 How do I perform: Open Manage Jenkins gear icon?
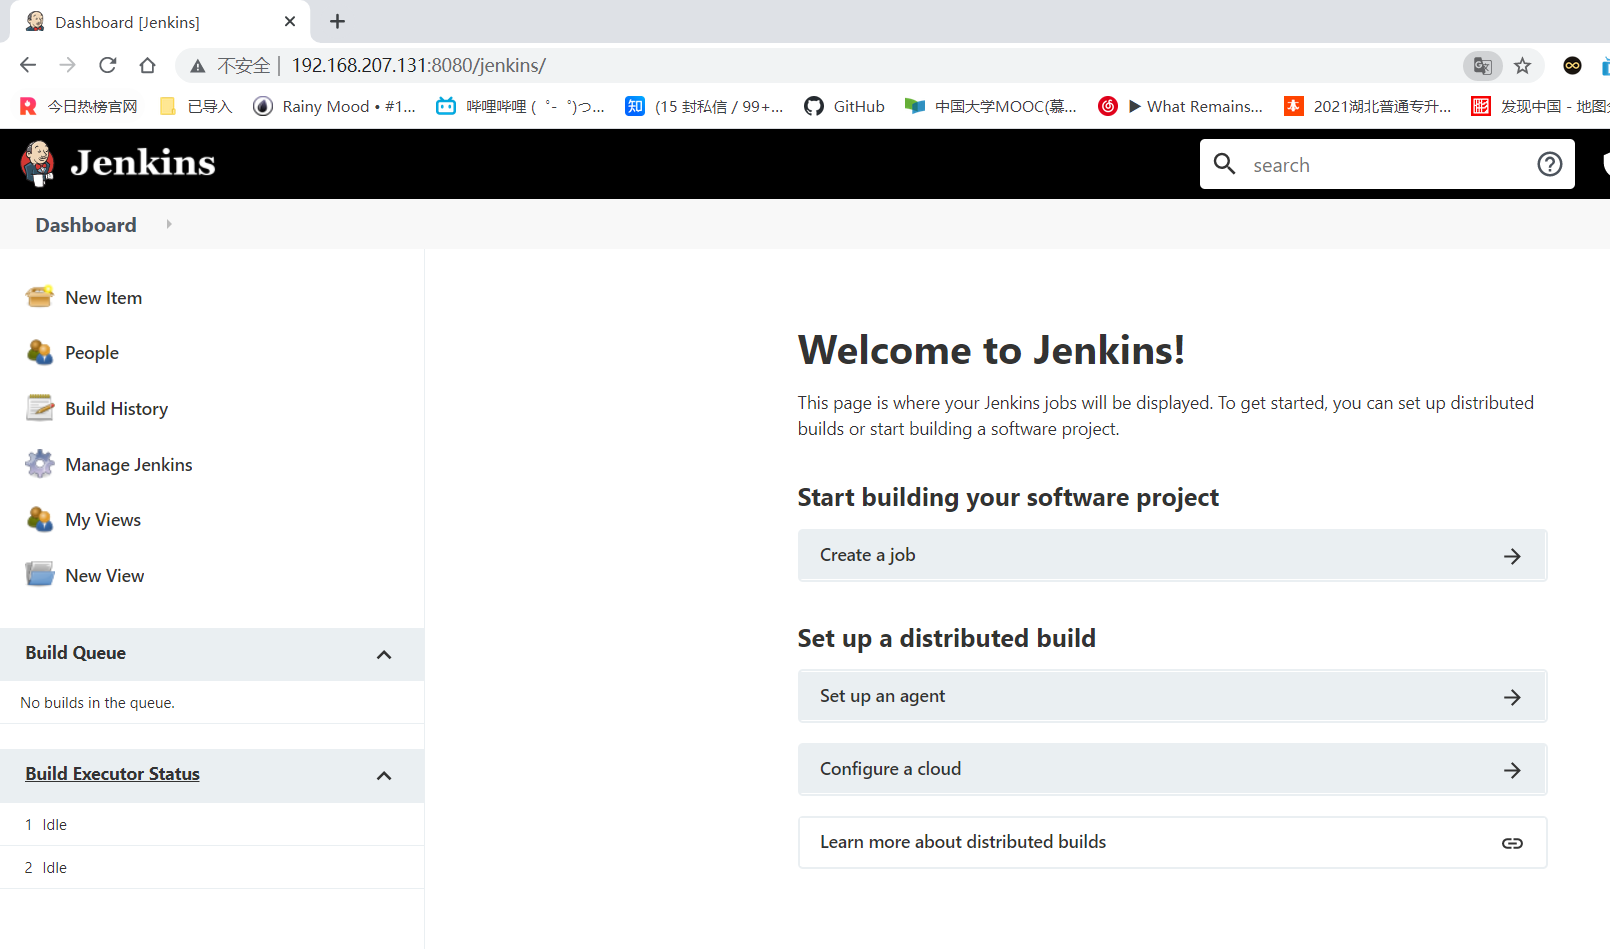[40, 464]
